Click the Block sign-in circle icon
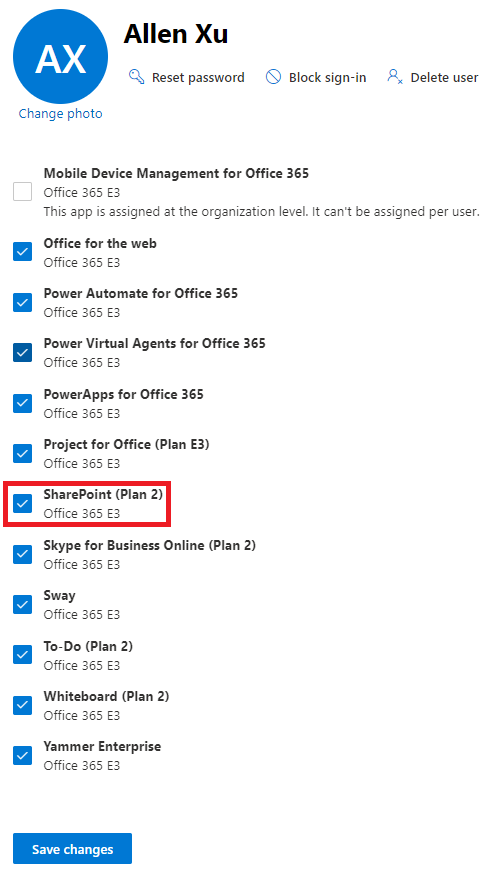The height and width of the screenshot is (874, 495). click(273, 76)
